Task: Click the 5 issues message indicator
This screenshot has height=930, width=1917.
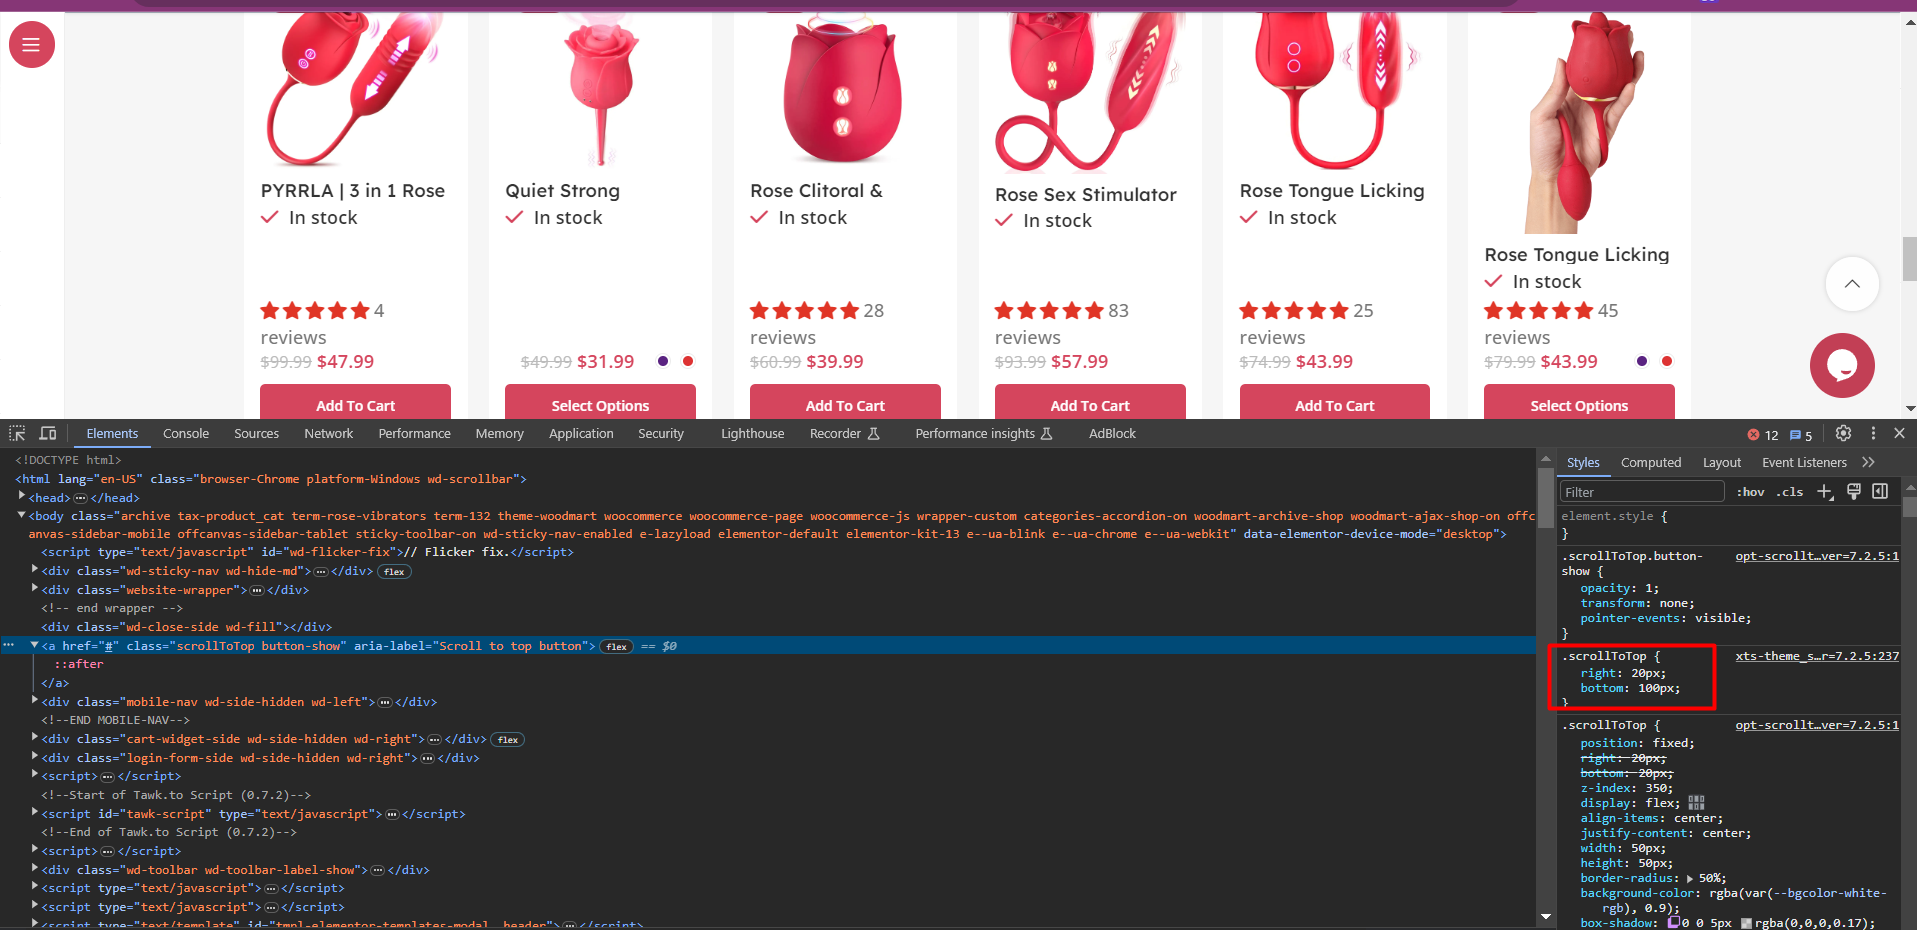Action: [x=1801, y=435]
